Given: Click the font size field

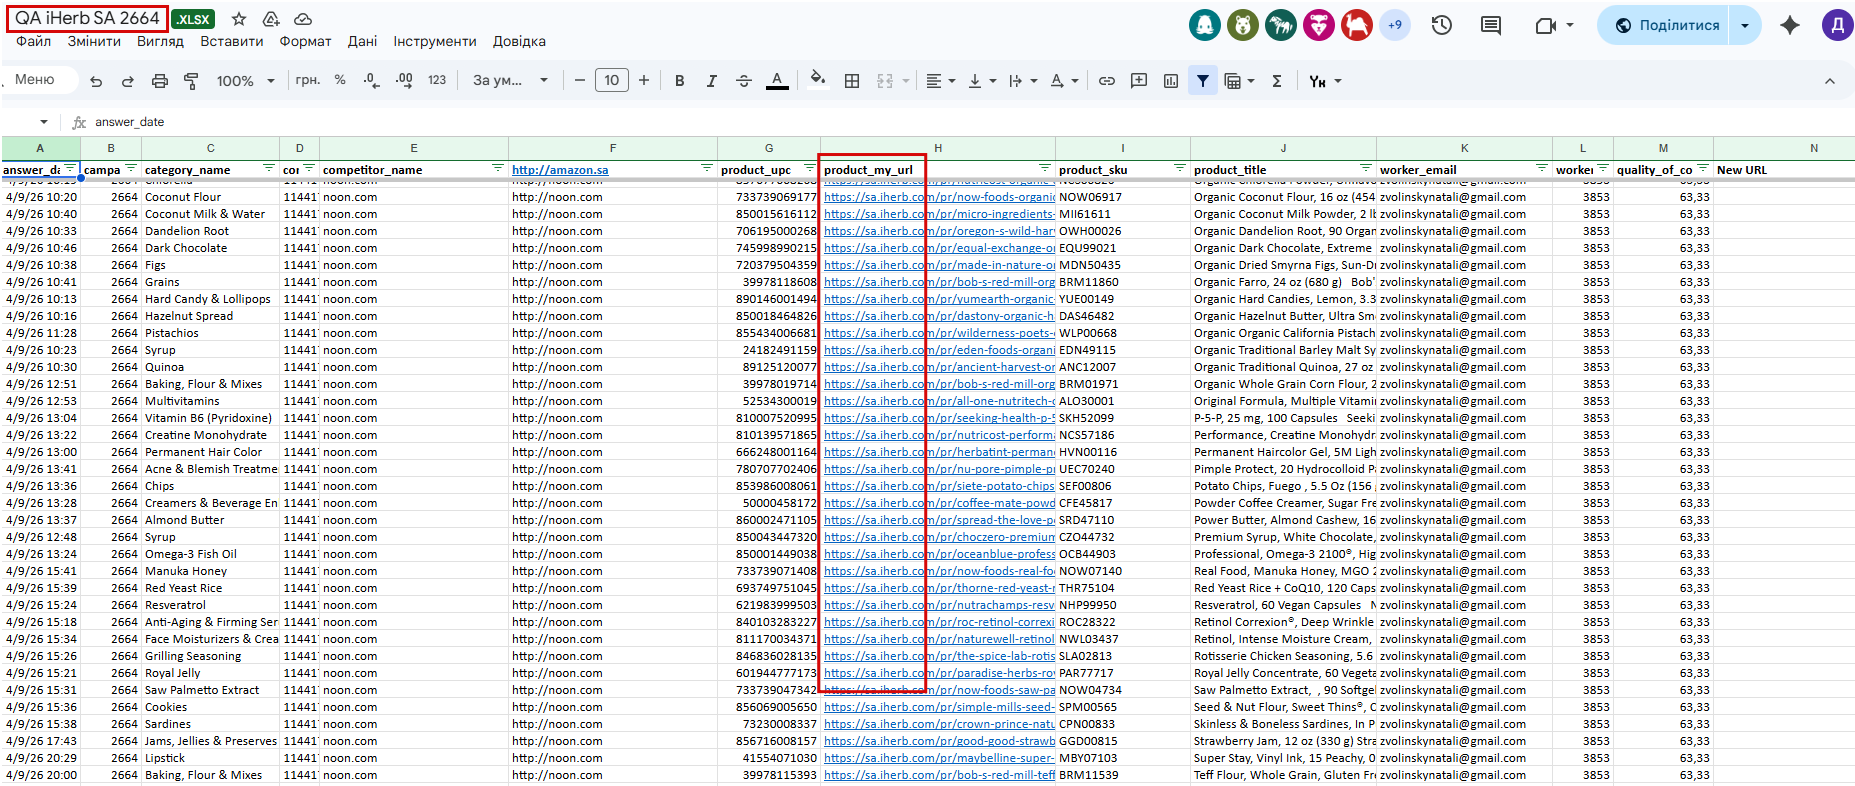Looking at the screenshot, I should [x=612, y=80].
